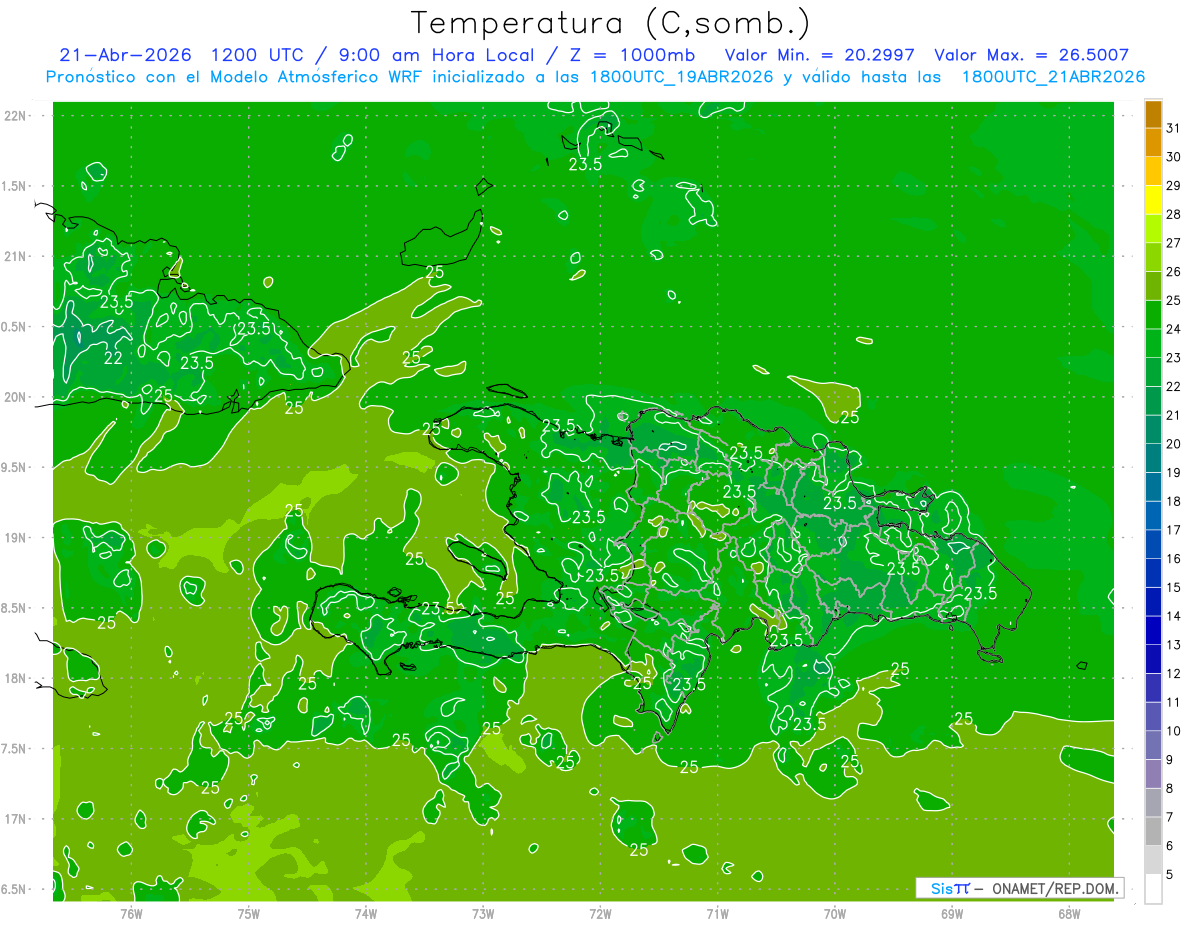Viewport: 1200px width, 927px height.
Task: Click the Temperatura (C,somb.) chart title
Action: (611, 23)
